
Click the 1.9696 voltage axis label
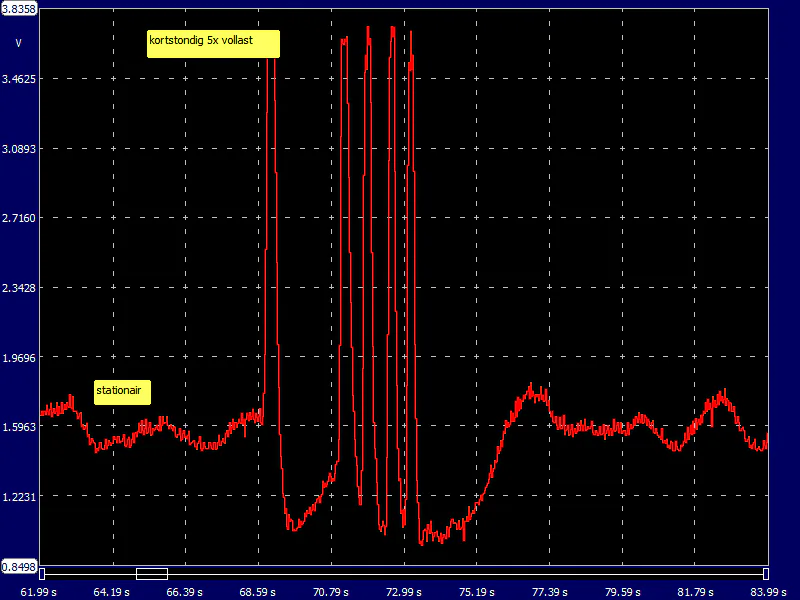[x=19, y=357]
